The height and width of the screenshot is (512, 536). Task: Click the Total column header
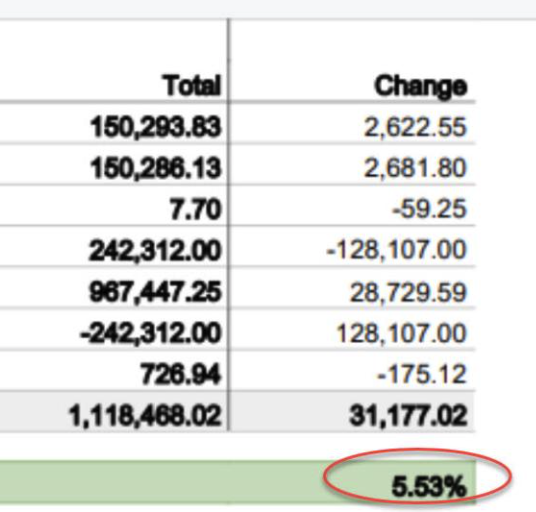(192, 85)
